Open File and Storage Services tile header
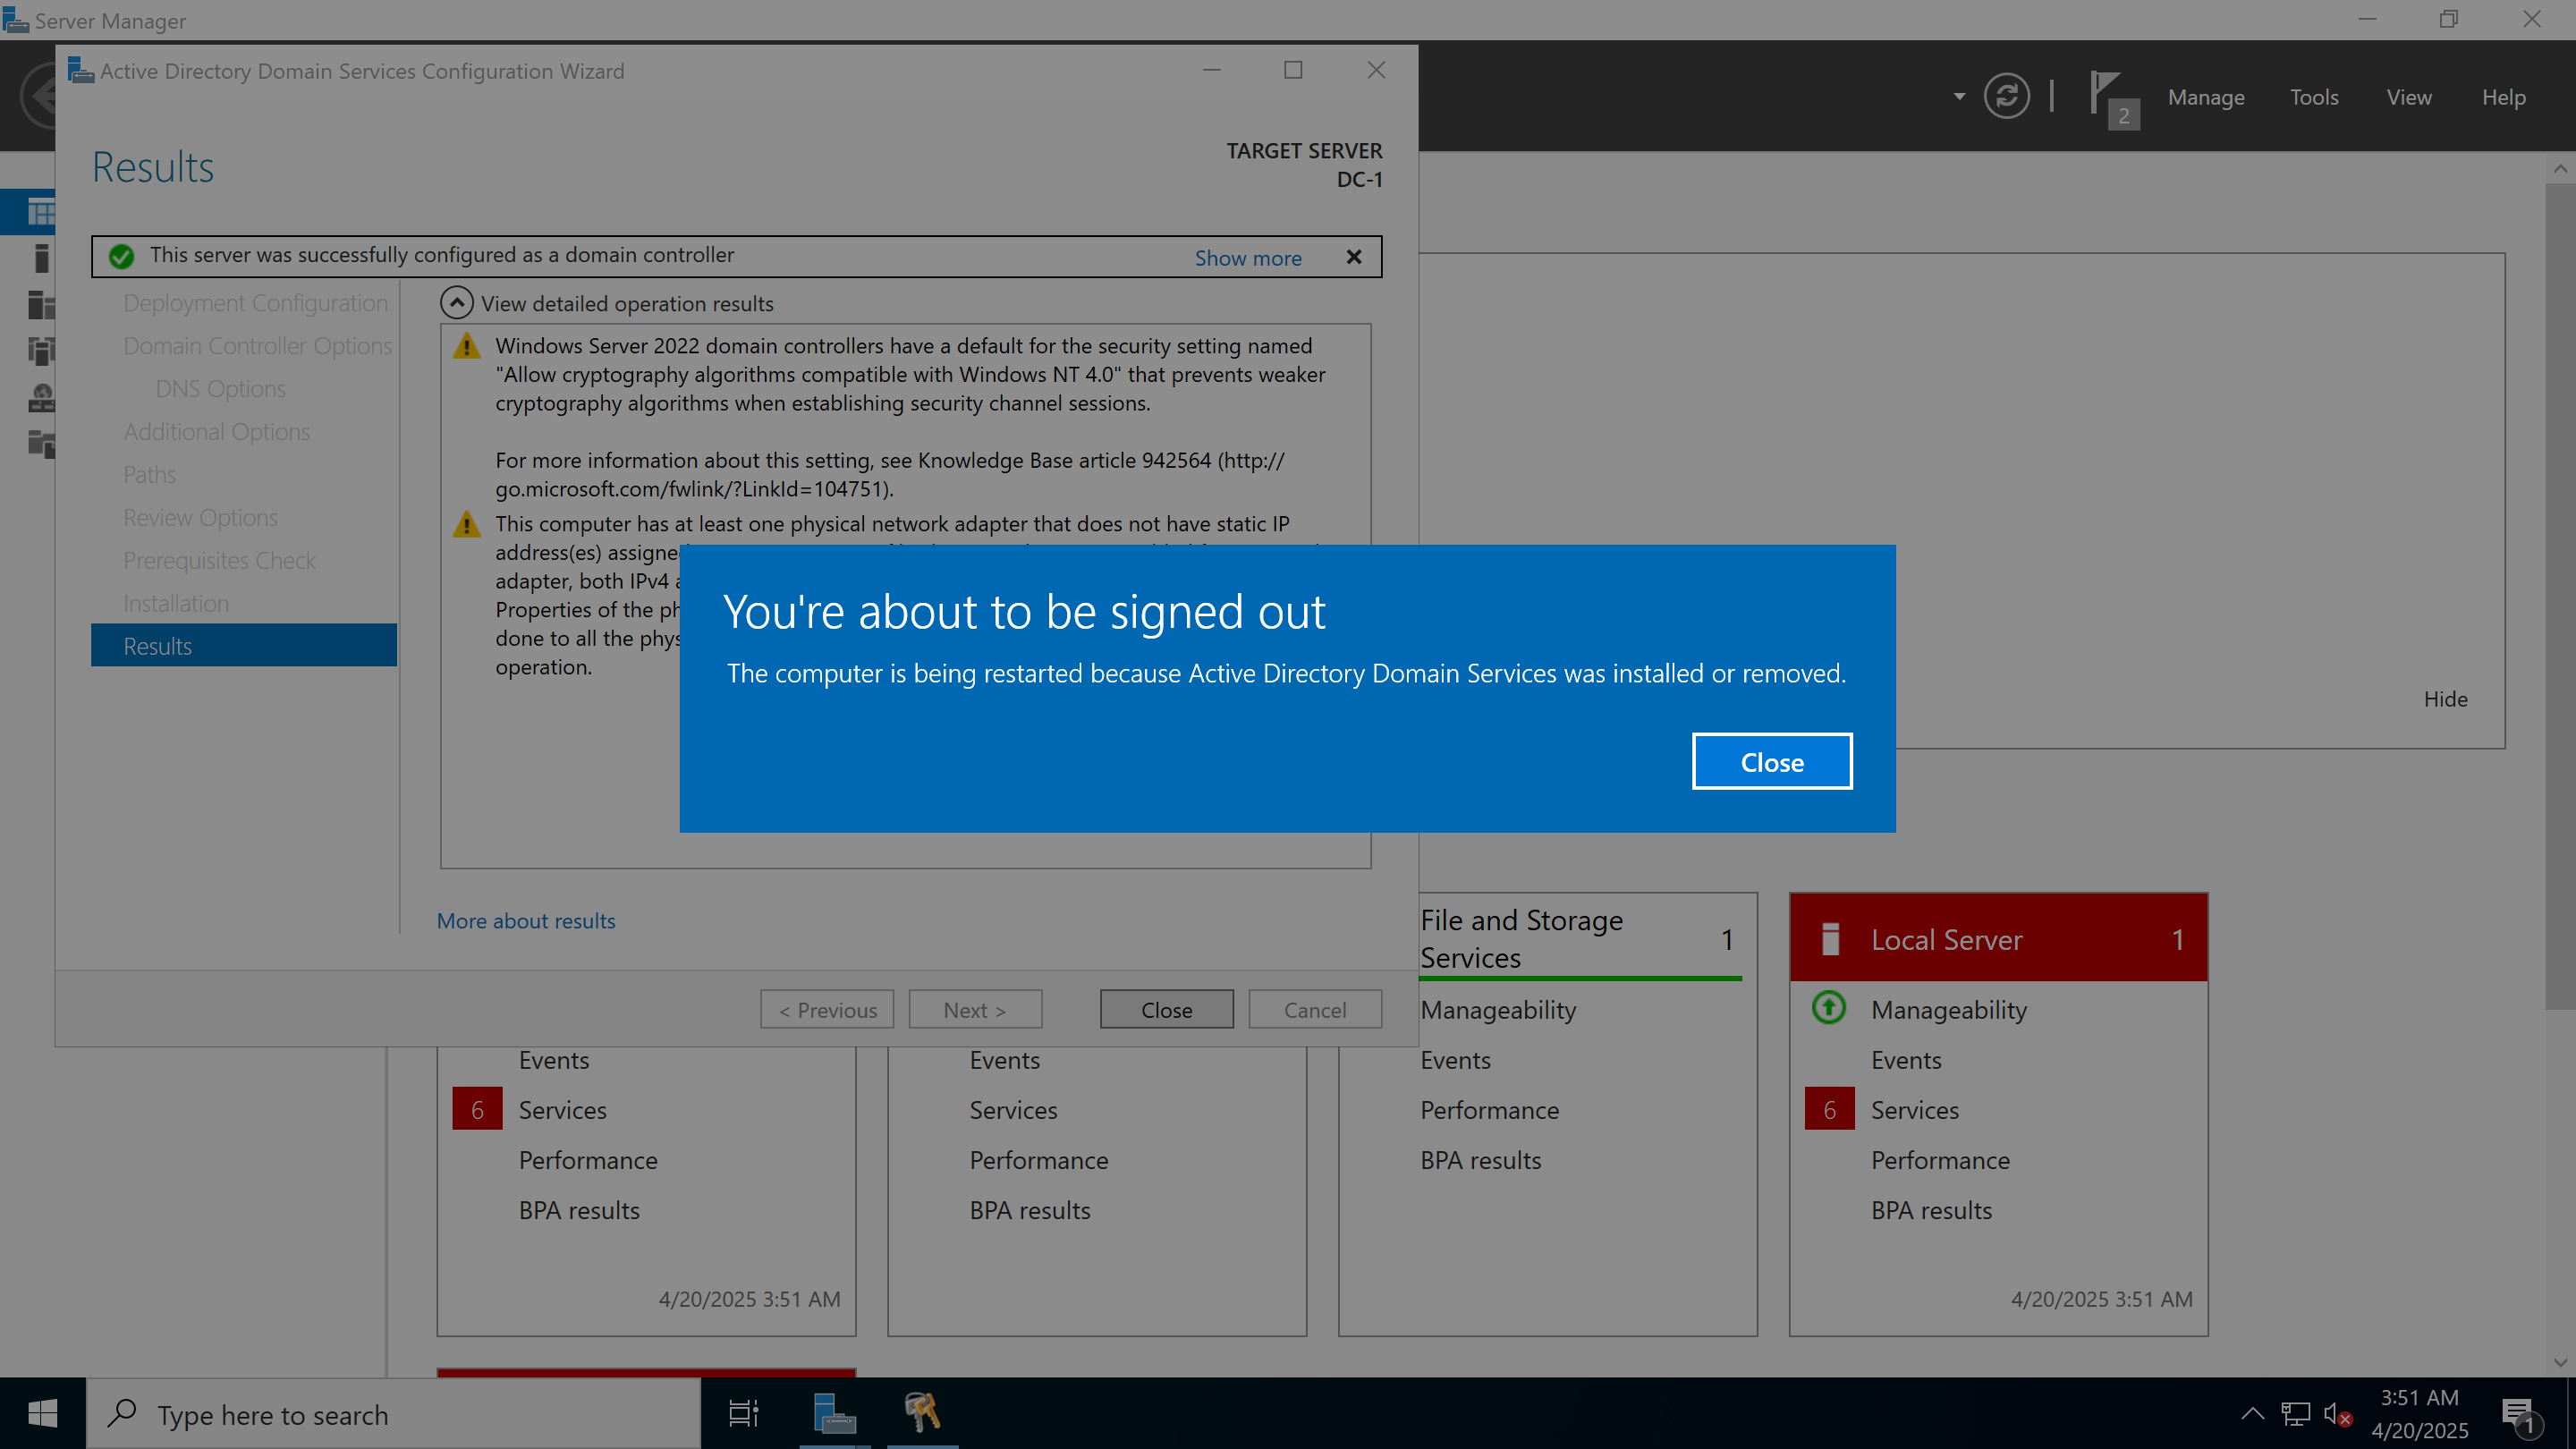 click(1547, 938)
